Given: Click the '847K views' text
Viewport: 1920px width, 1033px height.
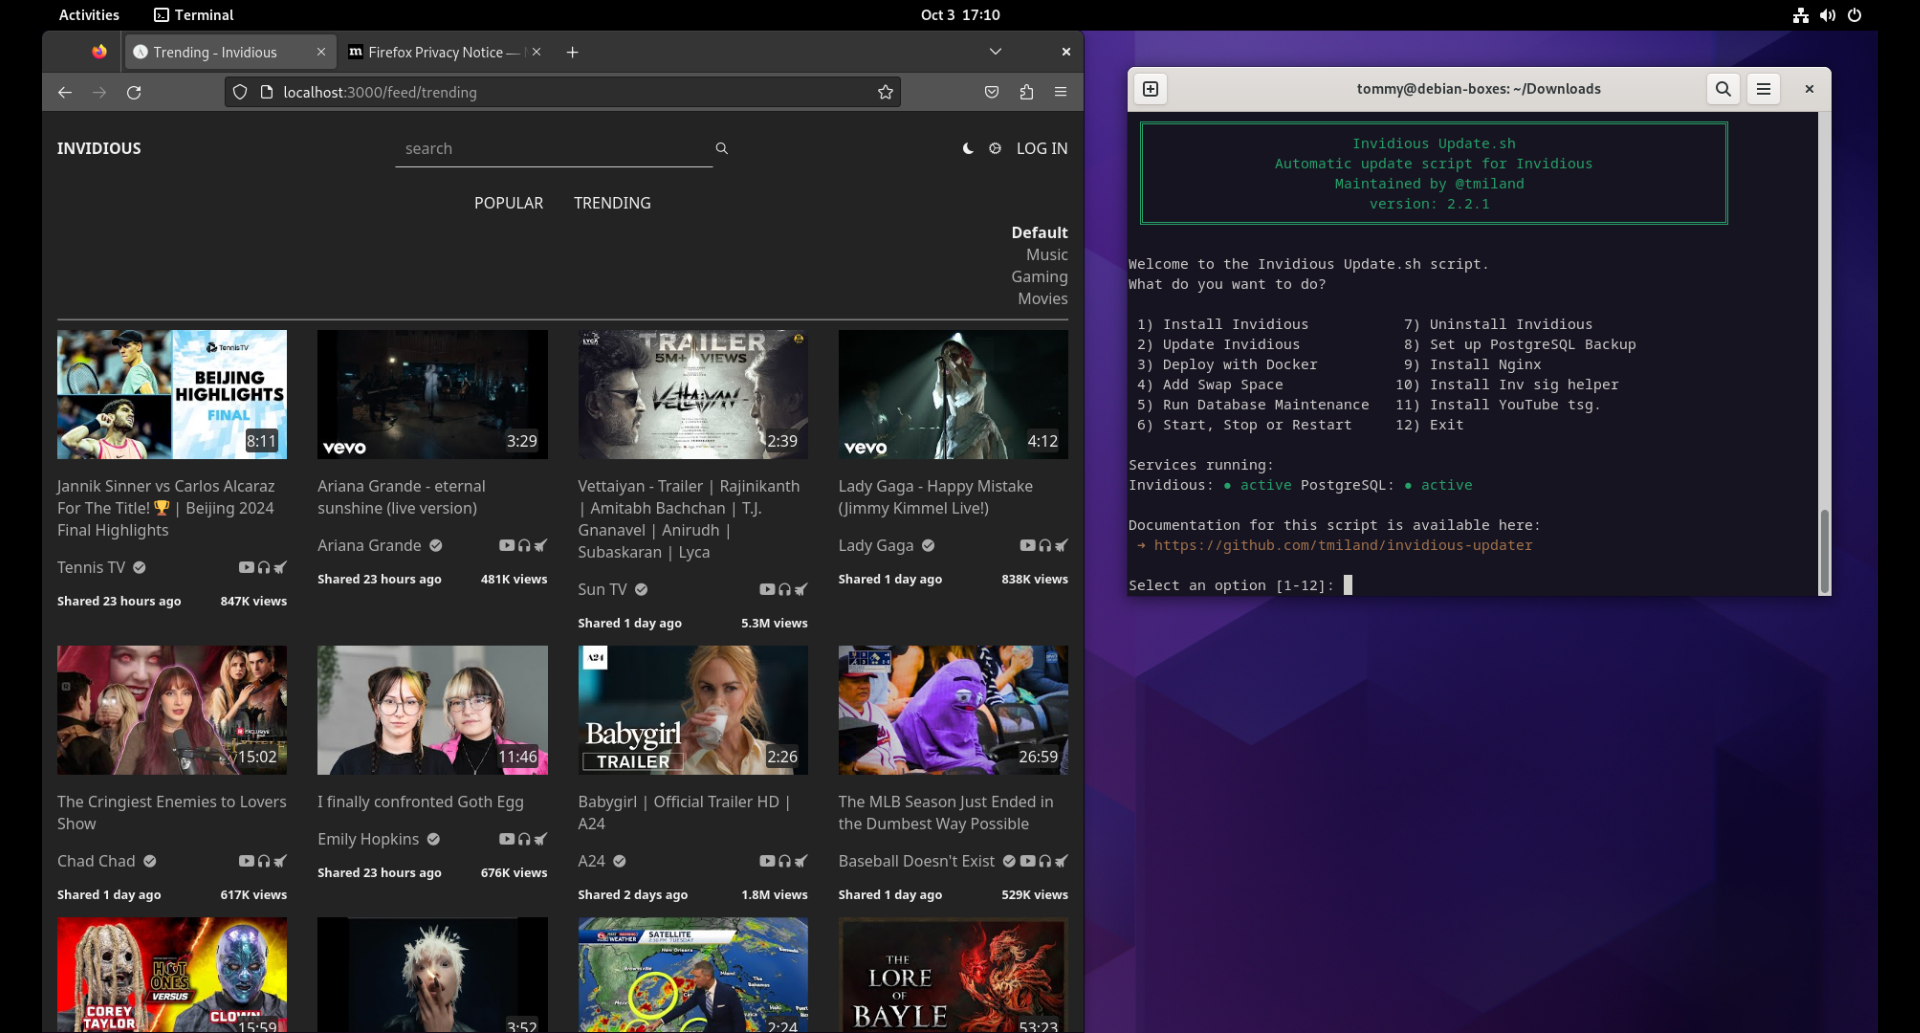Looking at the screenshot, I should pyautogui.click(x=253, y=601).
